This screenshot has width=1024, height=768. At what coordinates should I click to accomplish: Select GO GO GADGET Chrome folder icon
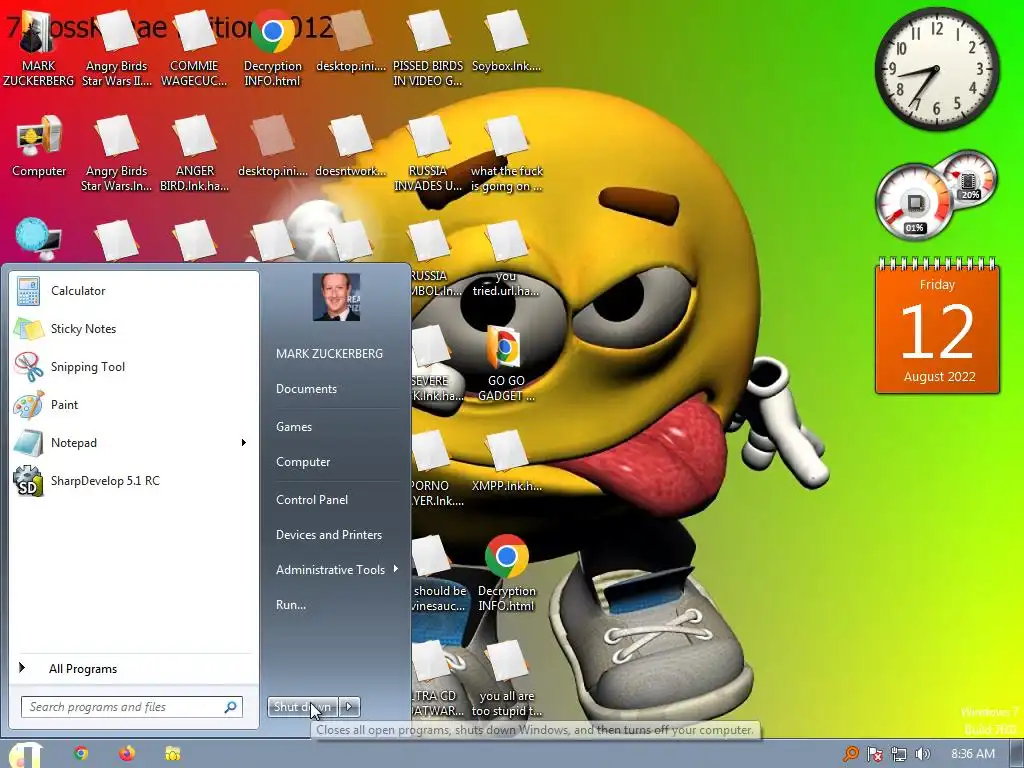[506, 364]
